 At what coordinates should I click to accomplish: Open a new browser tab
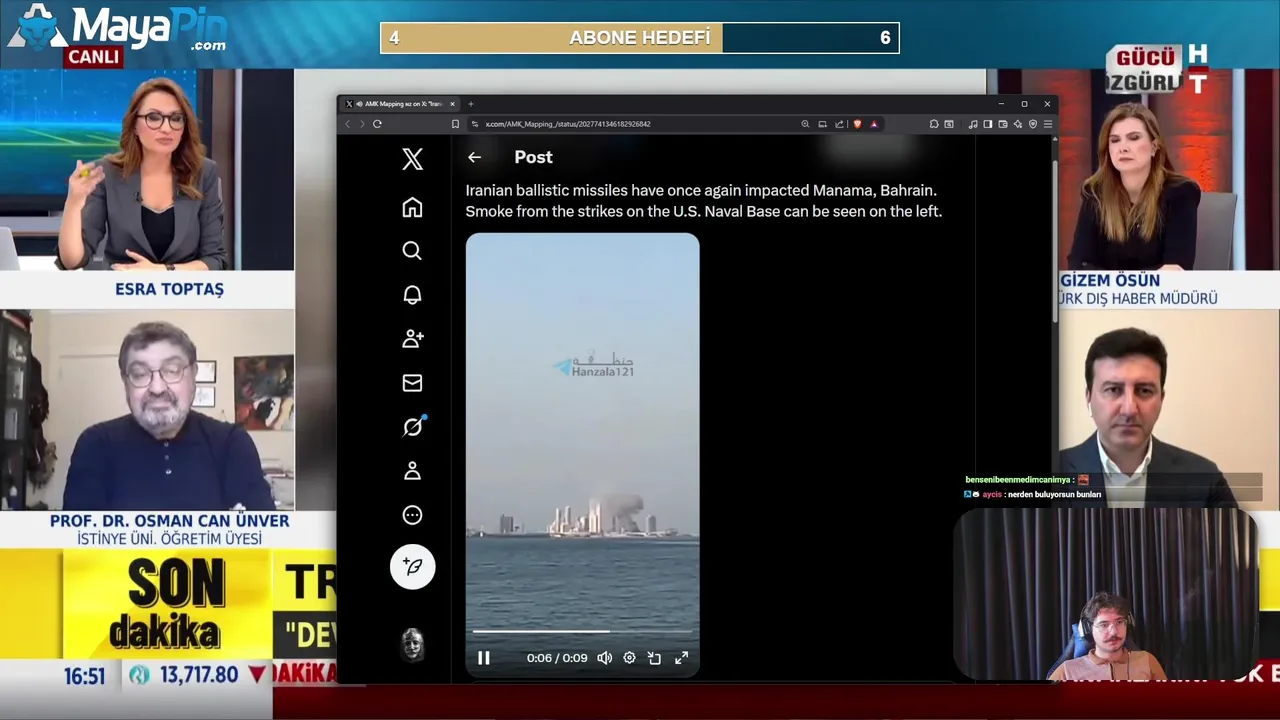point(471,104)
